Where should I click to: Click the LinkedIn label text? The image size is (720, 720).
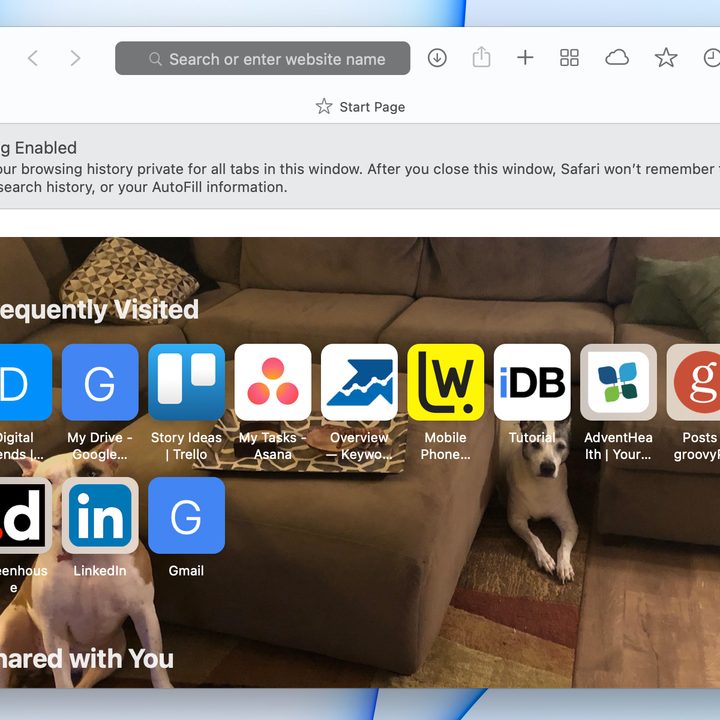[x=100, y=571]
